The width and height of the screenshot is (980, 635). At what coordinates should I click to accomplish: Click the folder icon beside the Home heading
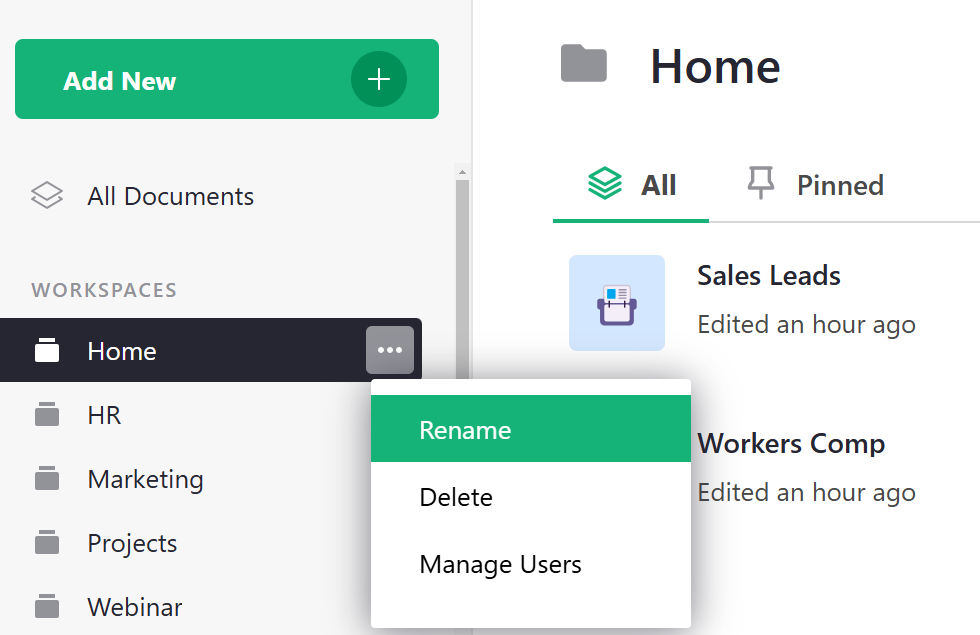pos(583,63)
